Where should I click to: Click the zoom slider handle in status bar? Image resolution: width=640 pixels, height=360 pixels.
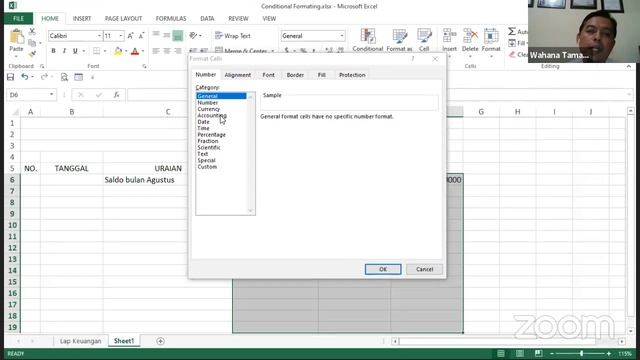coord(581,353)
